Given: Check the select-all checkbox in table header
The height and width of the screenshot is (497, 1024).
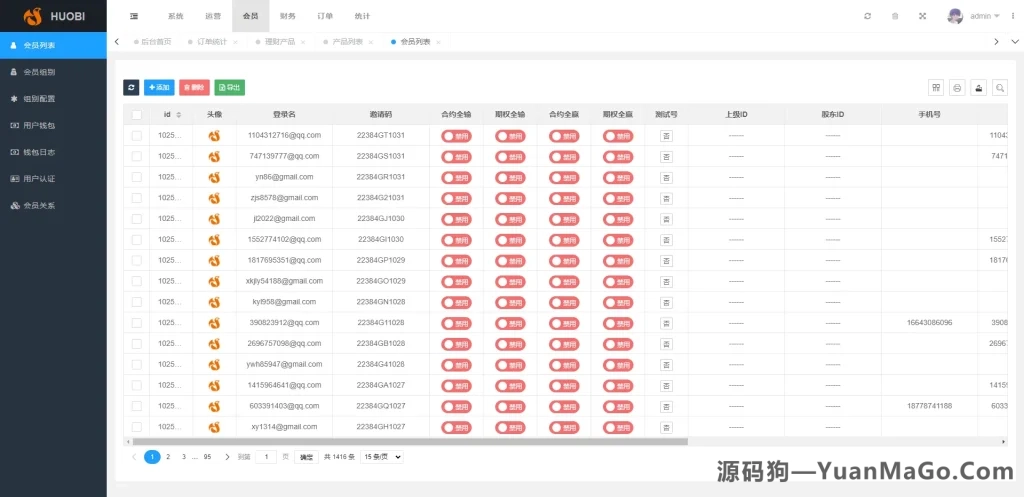Looking at the screenshot, I should pyautogui.click(x=136, y=115).
